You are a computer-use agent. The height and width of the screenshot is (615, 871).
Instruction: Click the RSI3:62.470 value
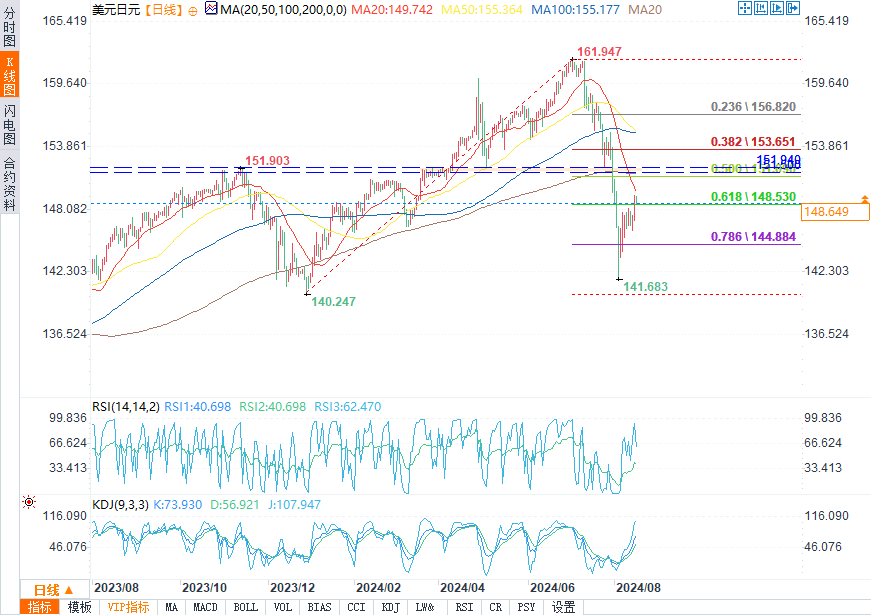pos(348,407)
